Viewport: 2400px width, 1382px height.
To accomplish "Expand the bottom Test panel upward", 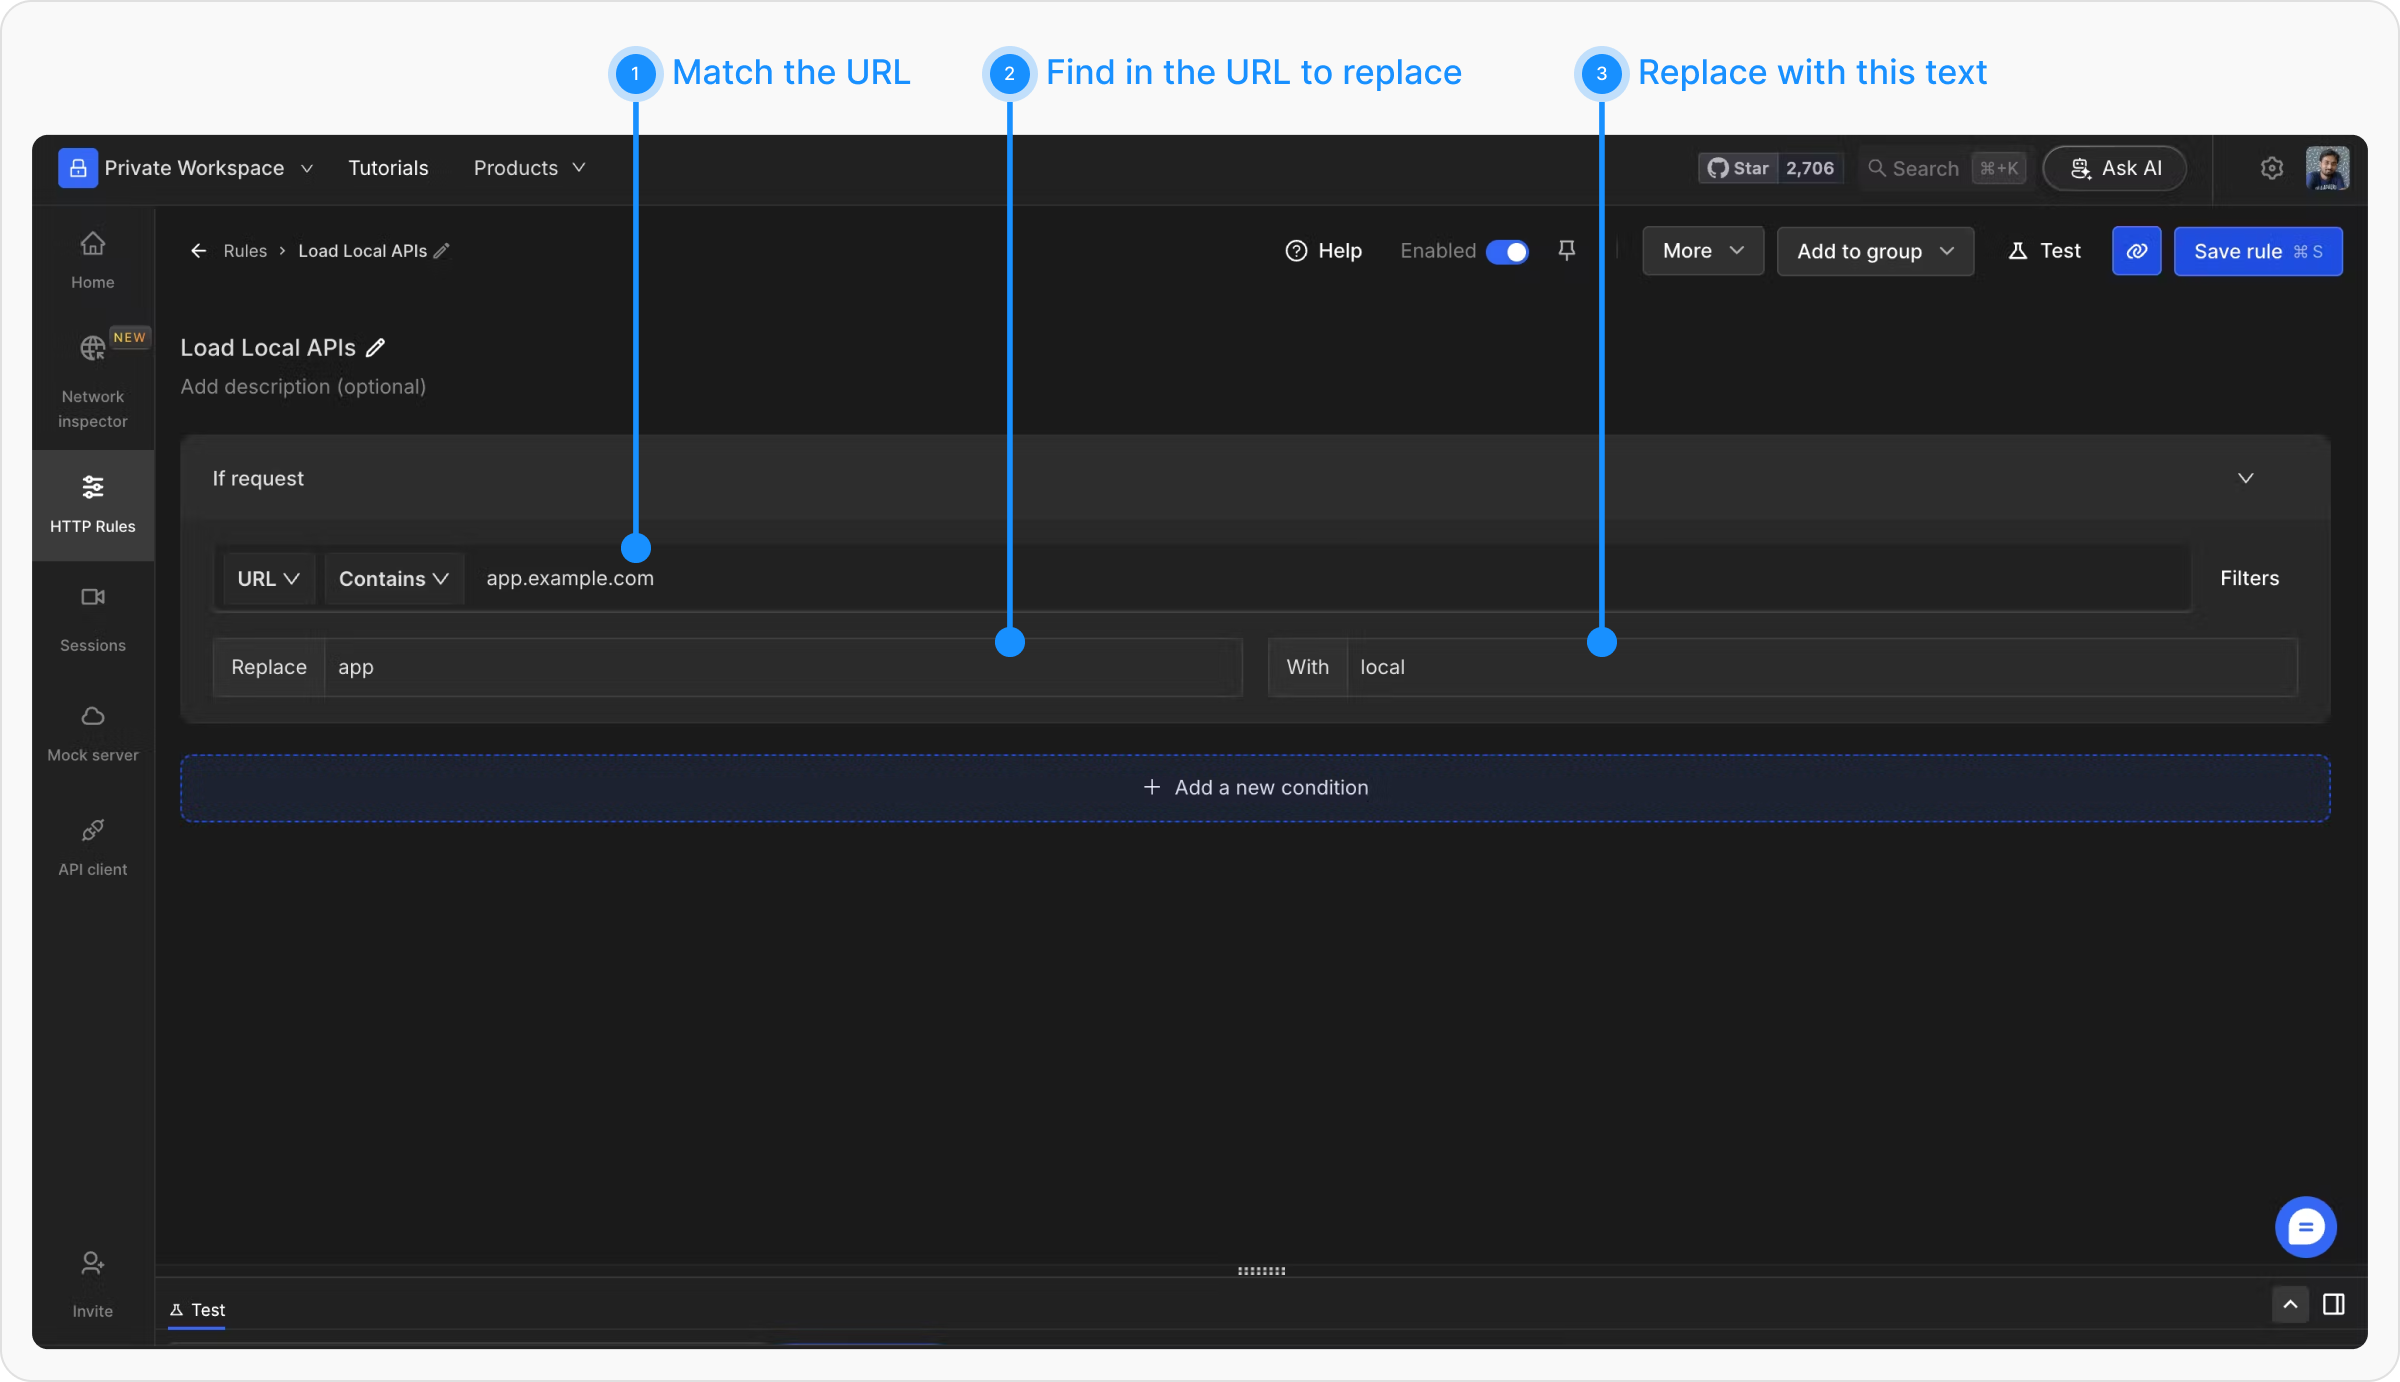I will pos(2290,1304).
